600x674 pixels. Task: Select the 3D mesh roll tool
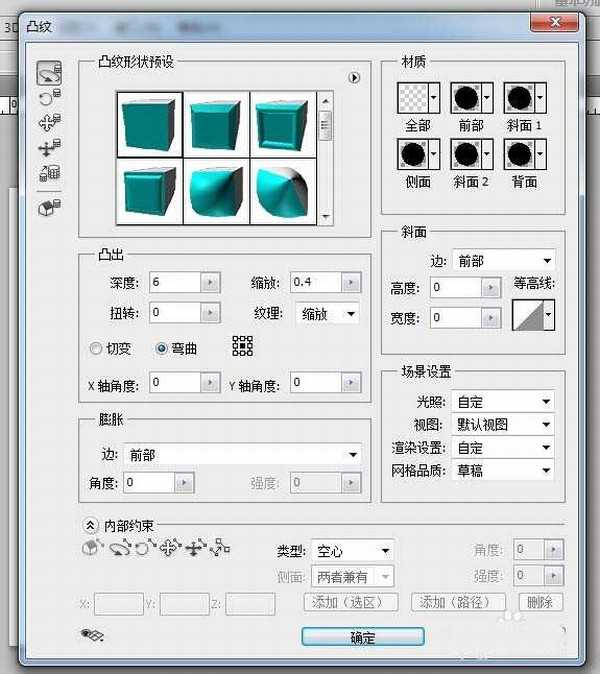coord(49,98)
